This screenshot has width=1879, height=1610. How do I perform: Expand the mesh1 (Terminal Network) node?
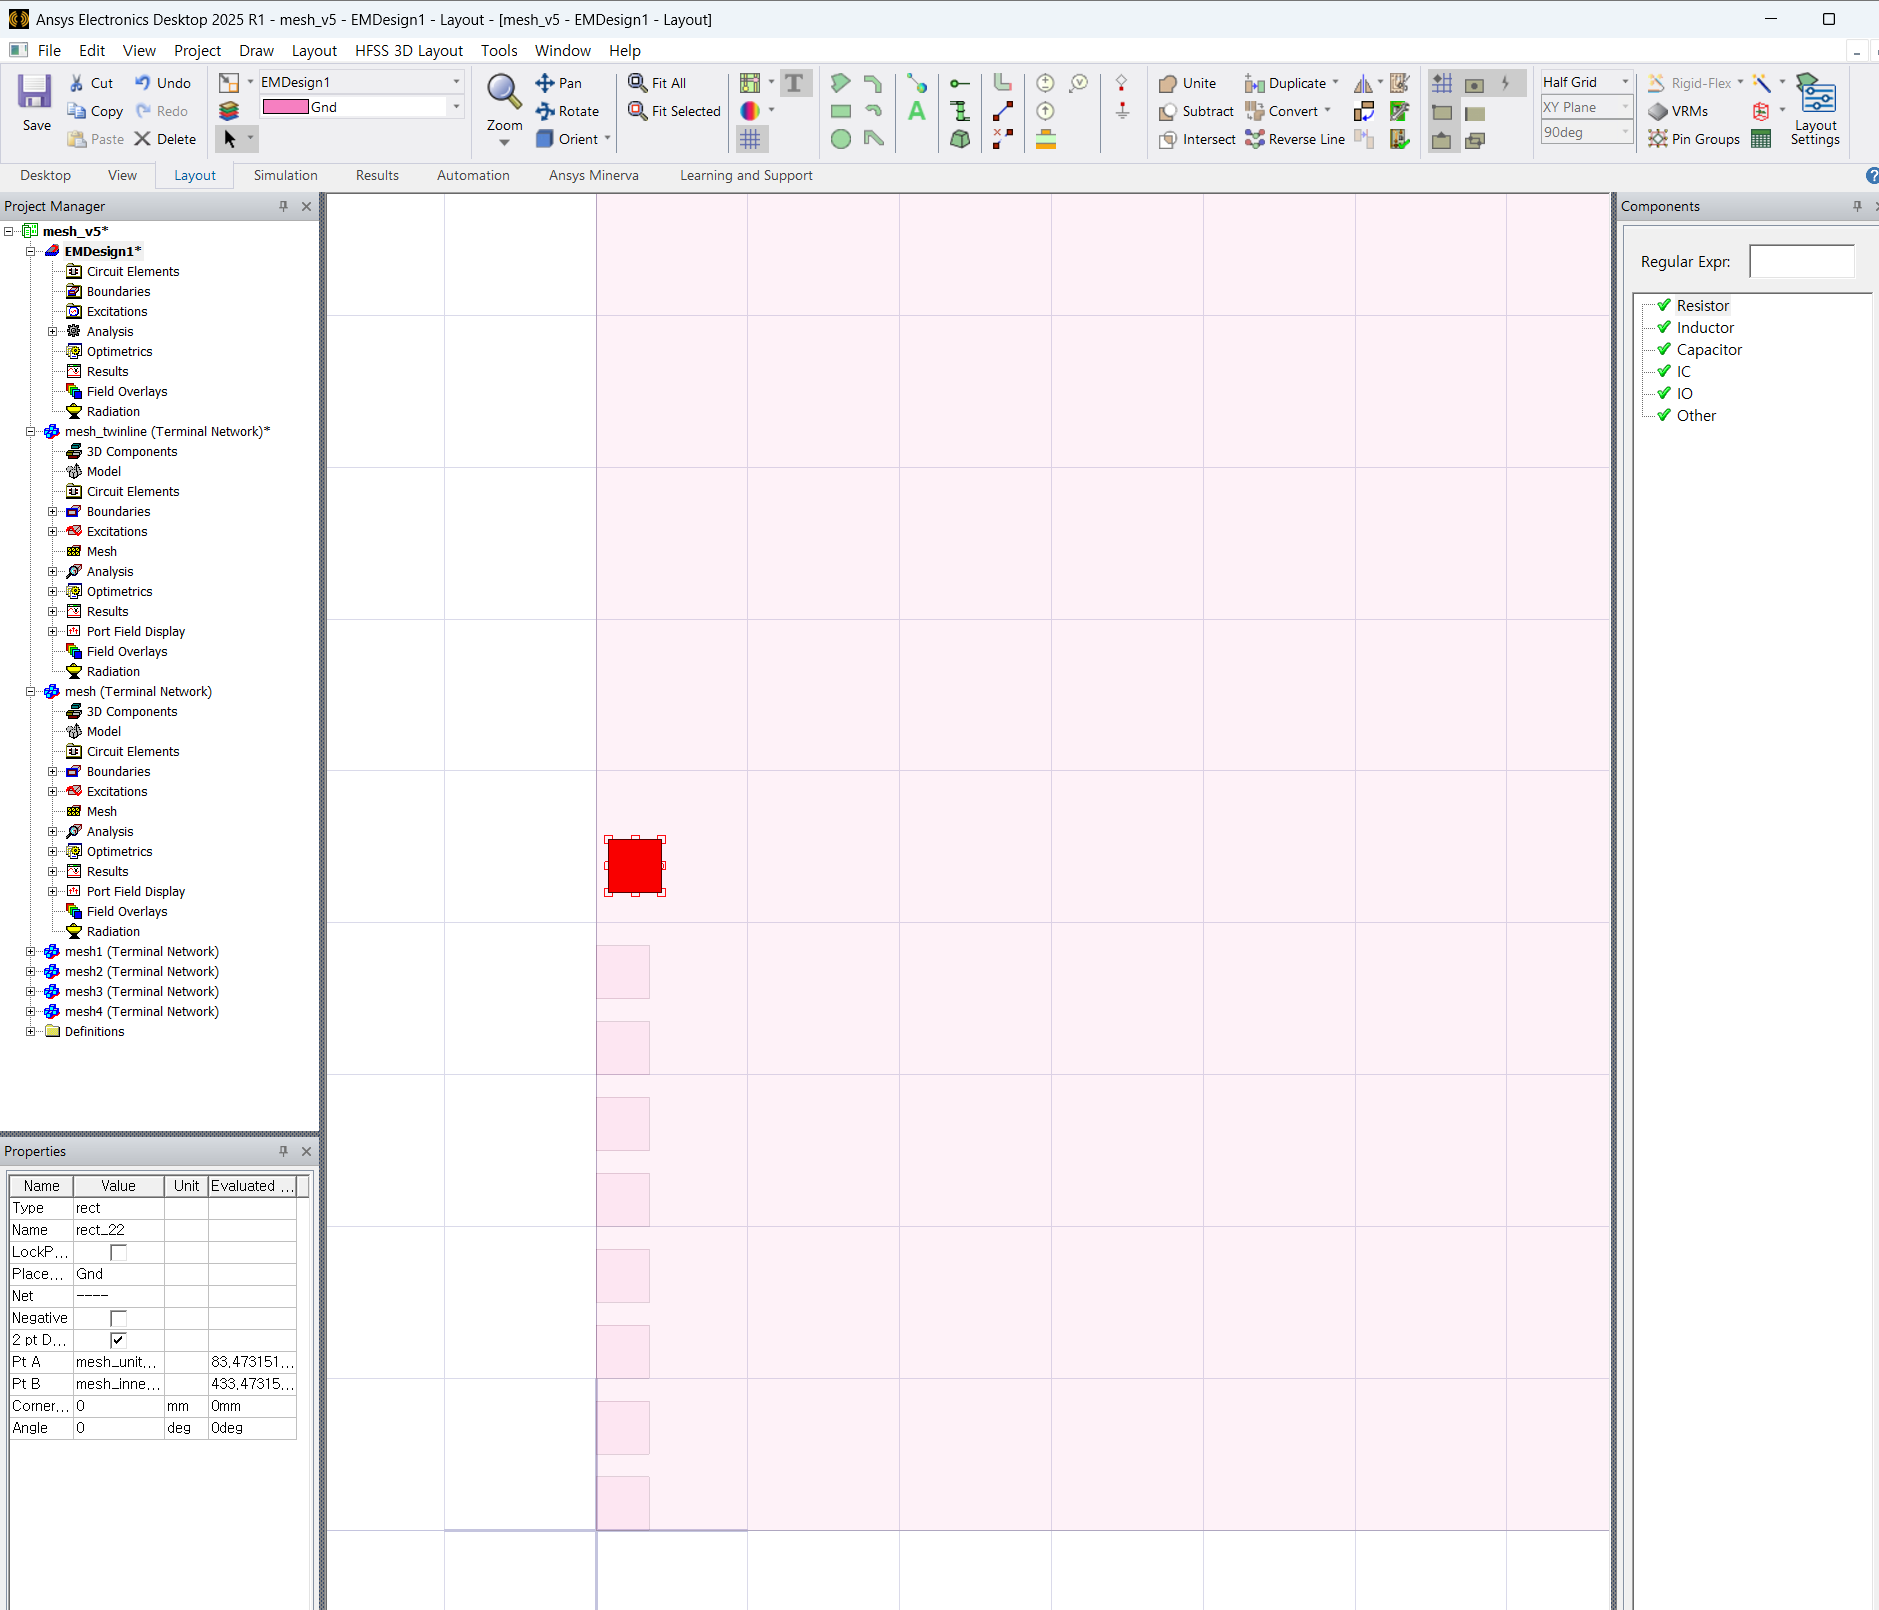[x=31, y=952]
